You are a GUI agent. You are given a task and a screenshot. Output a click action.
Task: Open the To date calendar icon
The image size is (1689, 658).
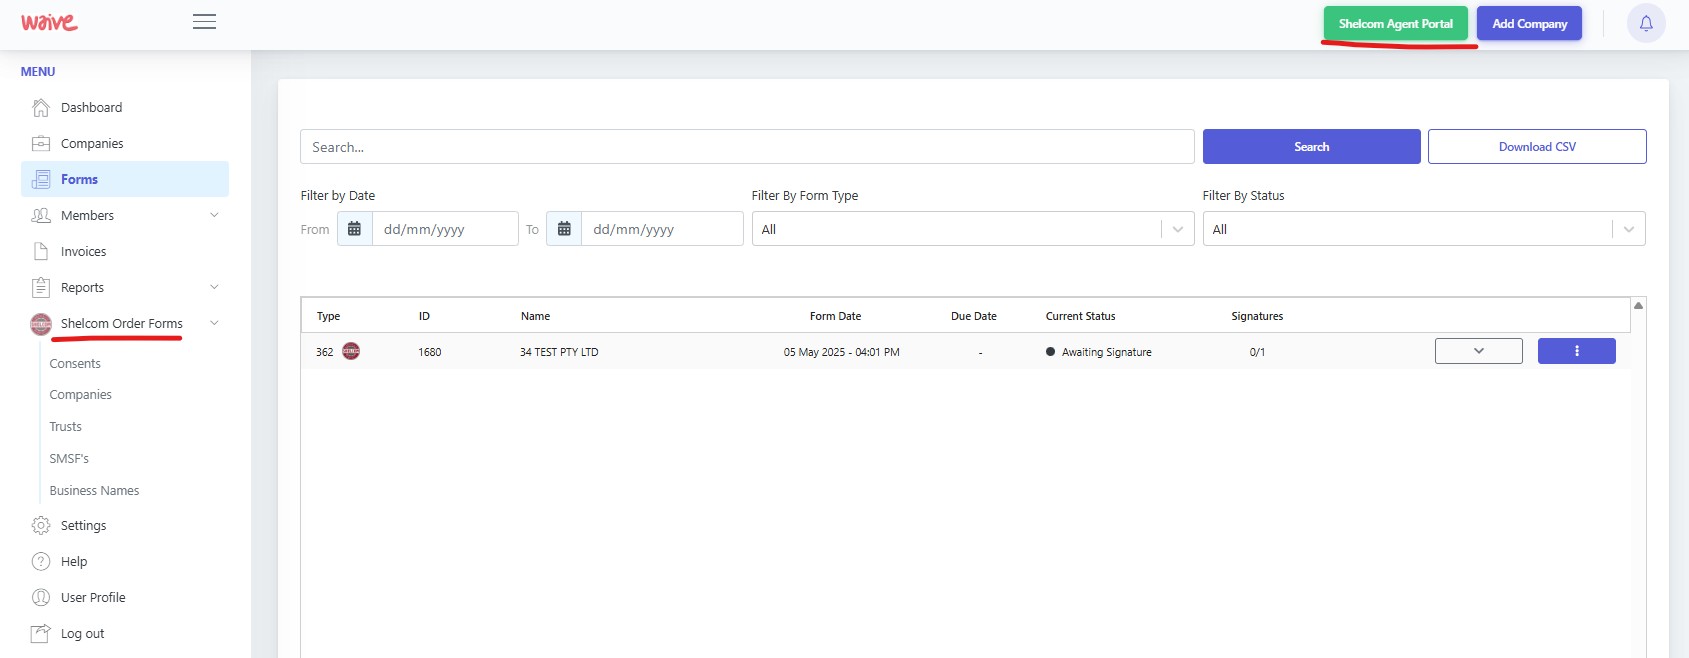[564, 229]
